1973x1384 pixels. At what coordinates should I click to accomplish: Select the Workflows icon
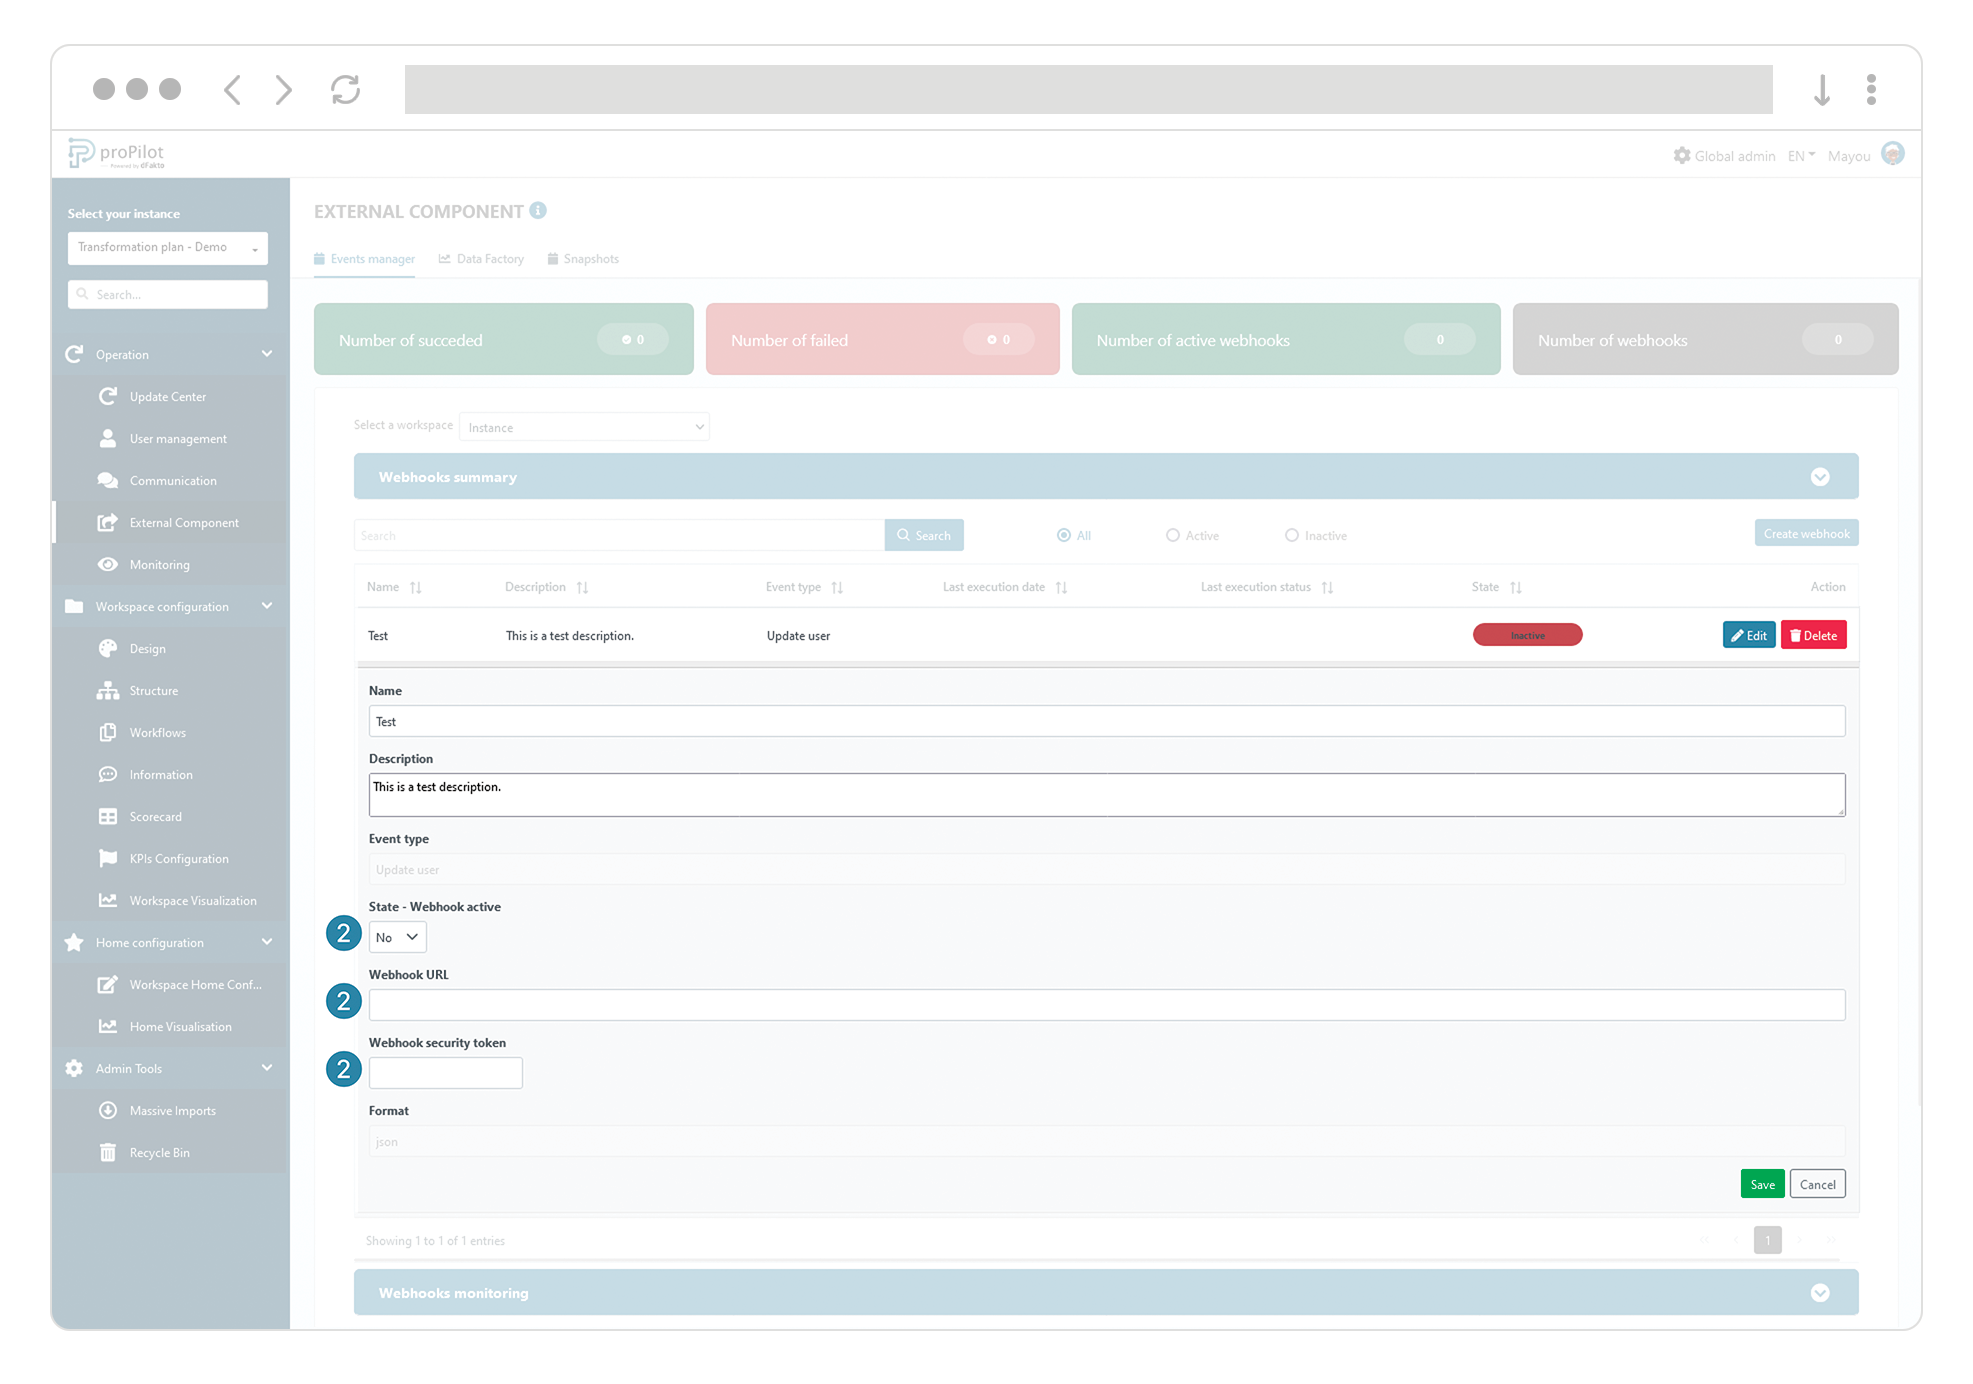tap(109, 732)
